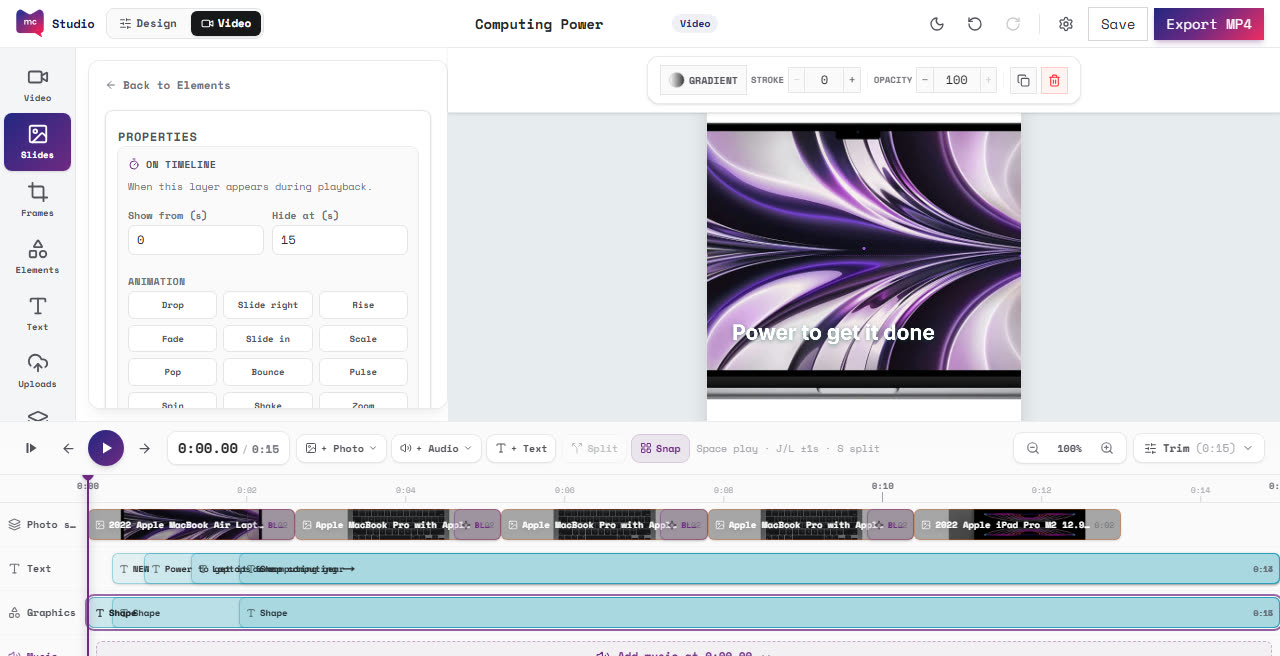Select the 2022 Apple iPad Pro clip
Image resolution: width=1280 pixels, height=656 pixels.
coord(1017,525)
